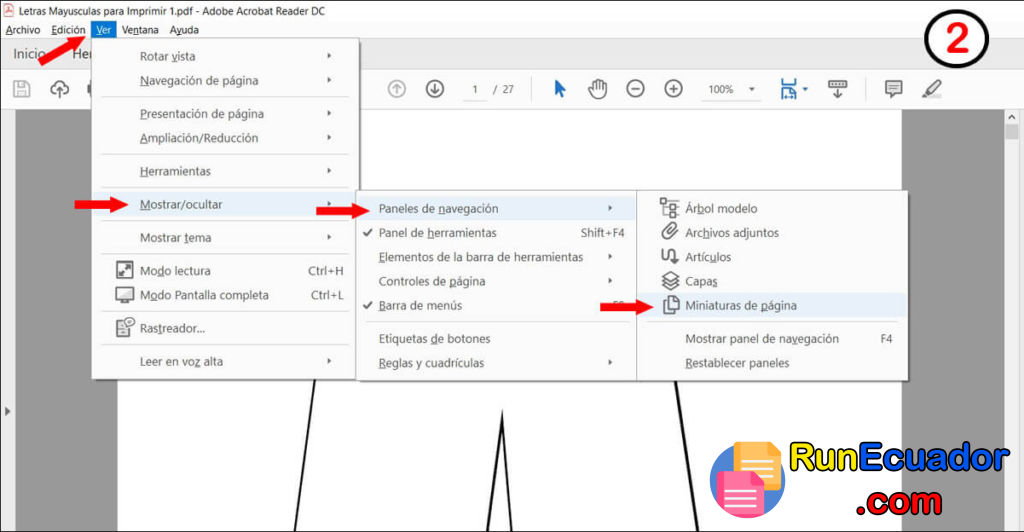Open the 100% zoom level dropdown
1024x532 pixels.
(752, 89)
